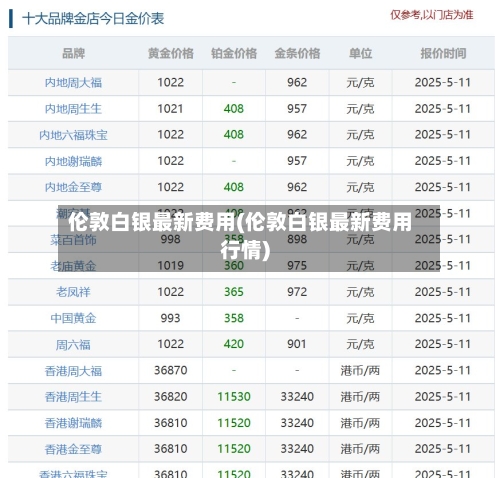Select gold price 36810 in 香港谢瑞麟 row

click(x=171, y=423)
